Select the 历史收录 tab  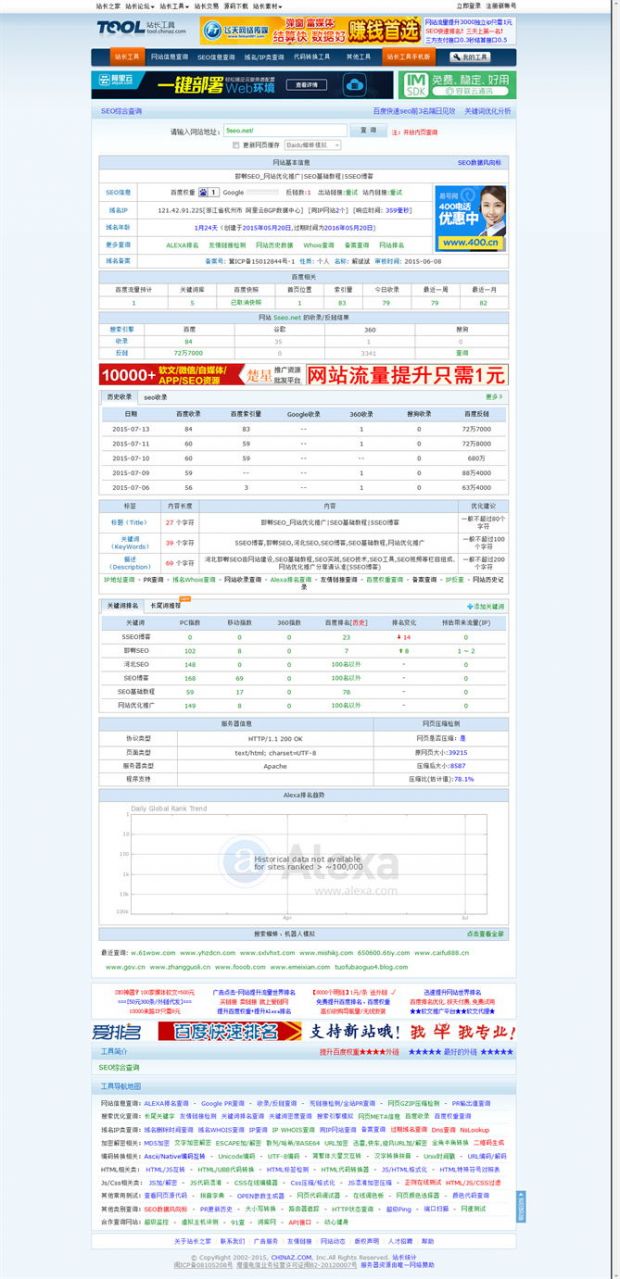click(x=119, y=397)
